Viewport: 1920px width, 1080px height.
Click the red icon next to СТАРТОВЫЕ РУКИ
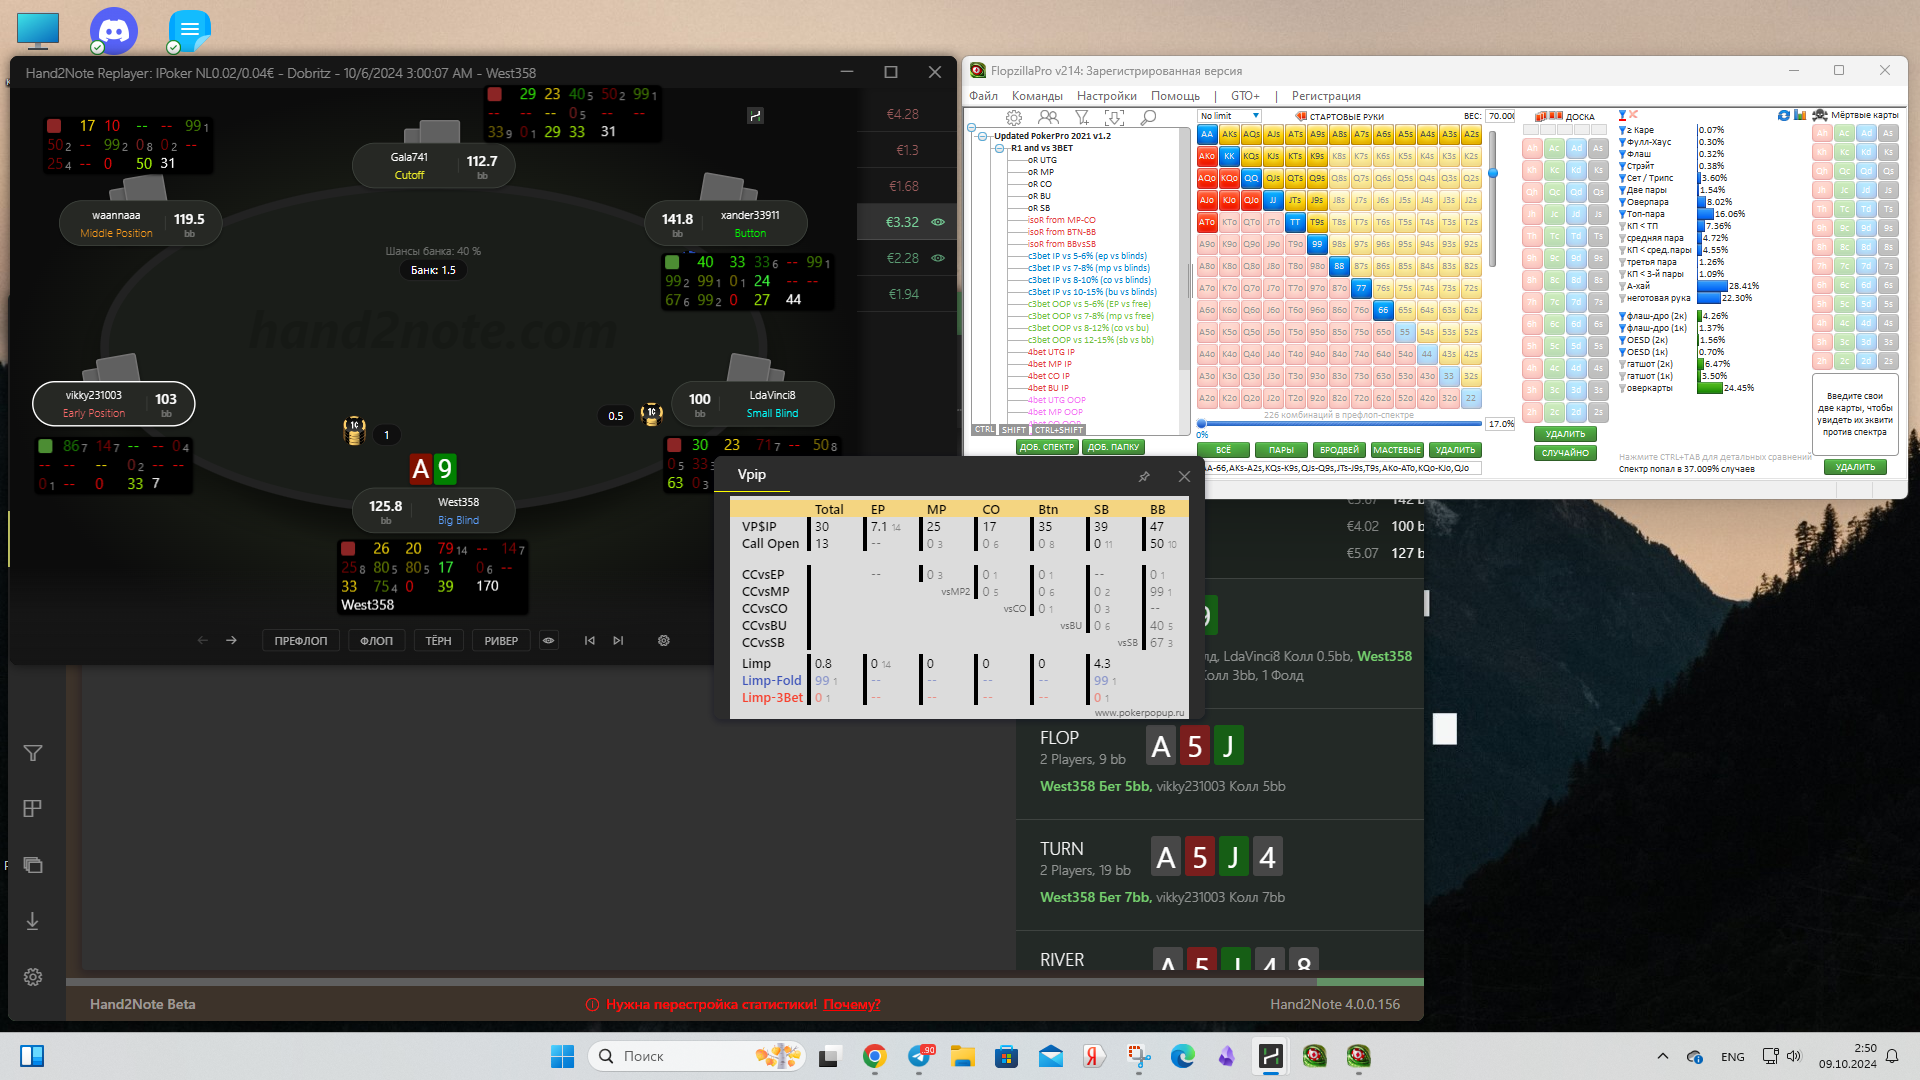click(x=1301, y=117)
